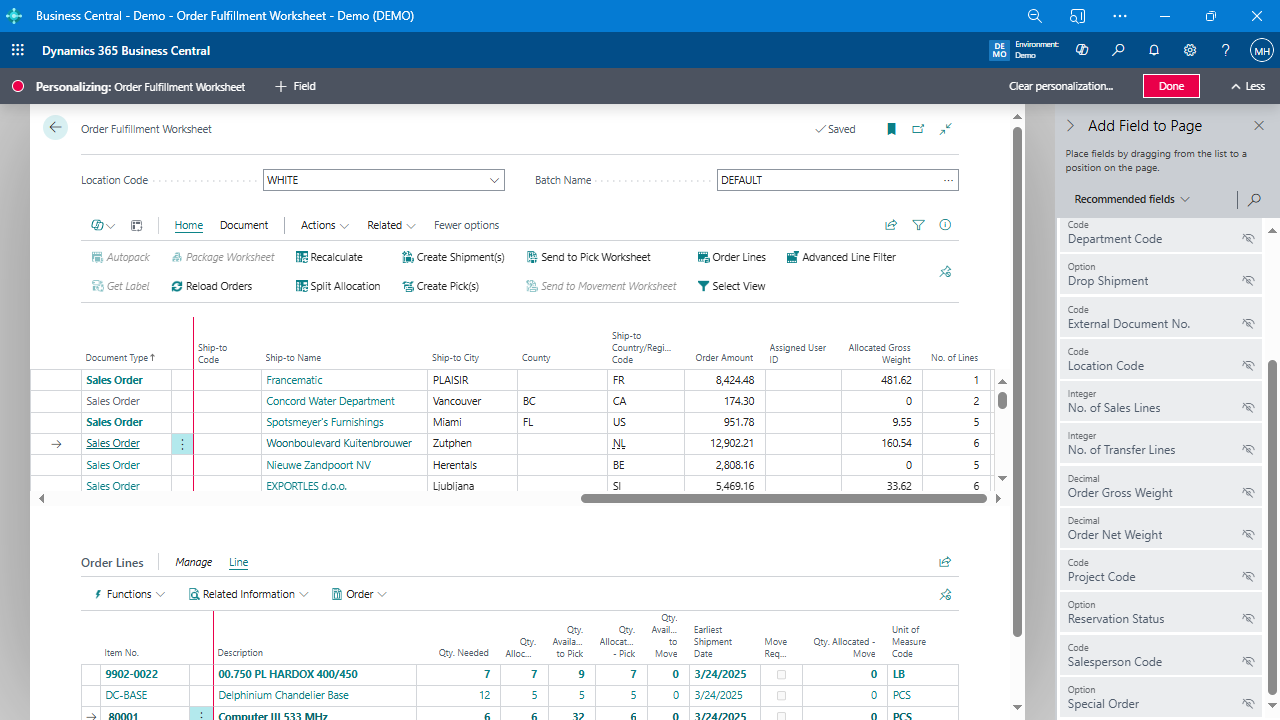Open the Location Code dropdown
Image resolution: width=1280 pixels, height=720 pixels.
tap(494, 181)
